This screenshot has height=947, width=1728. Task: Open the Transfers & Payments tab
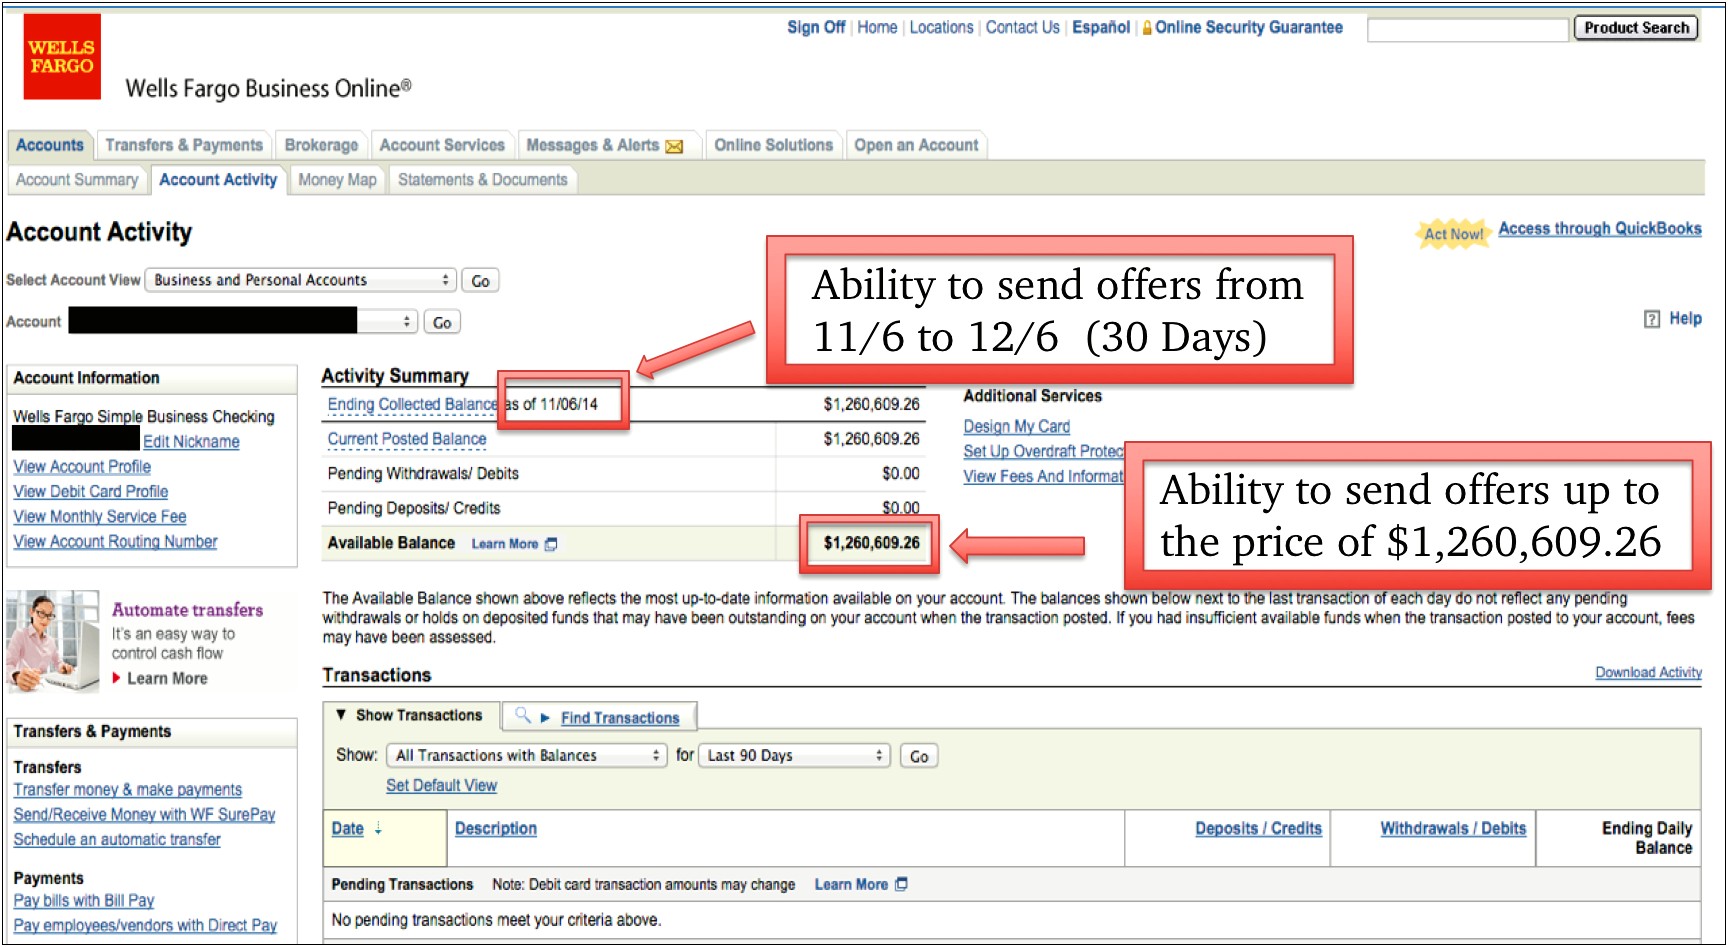point(184,145)
